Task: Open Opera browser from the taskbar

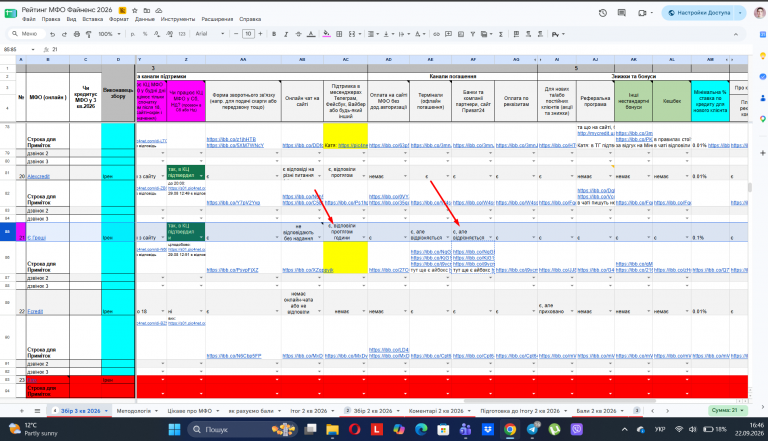Action: tap(355, 430)
